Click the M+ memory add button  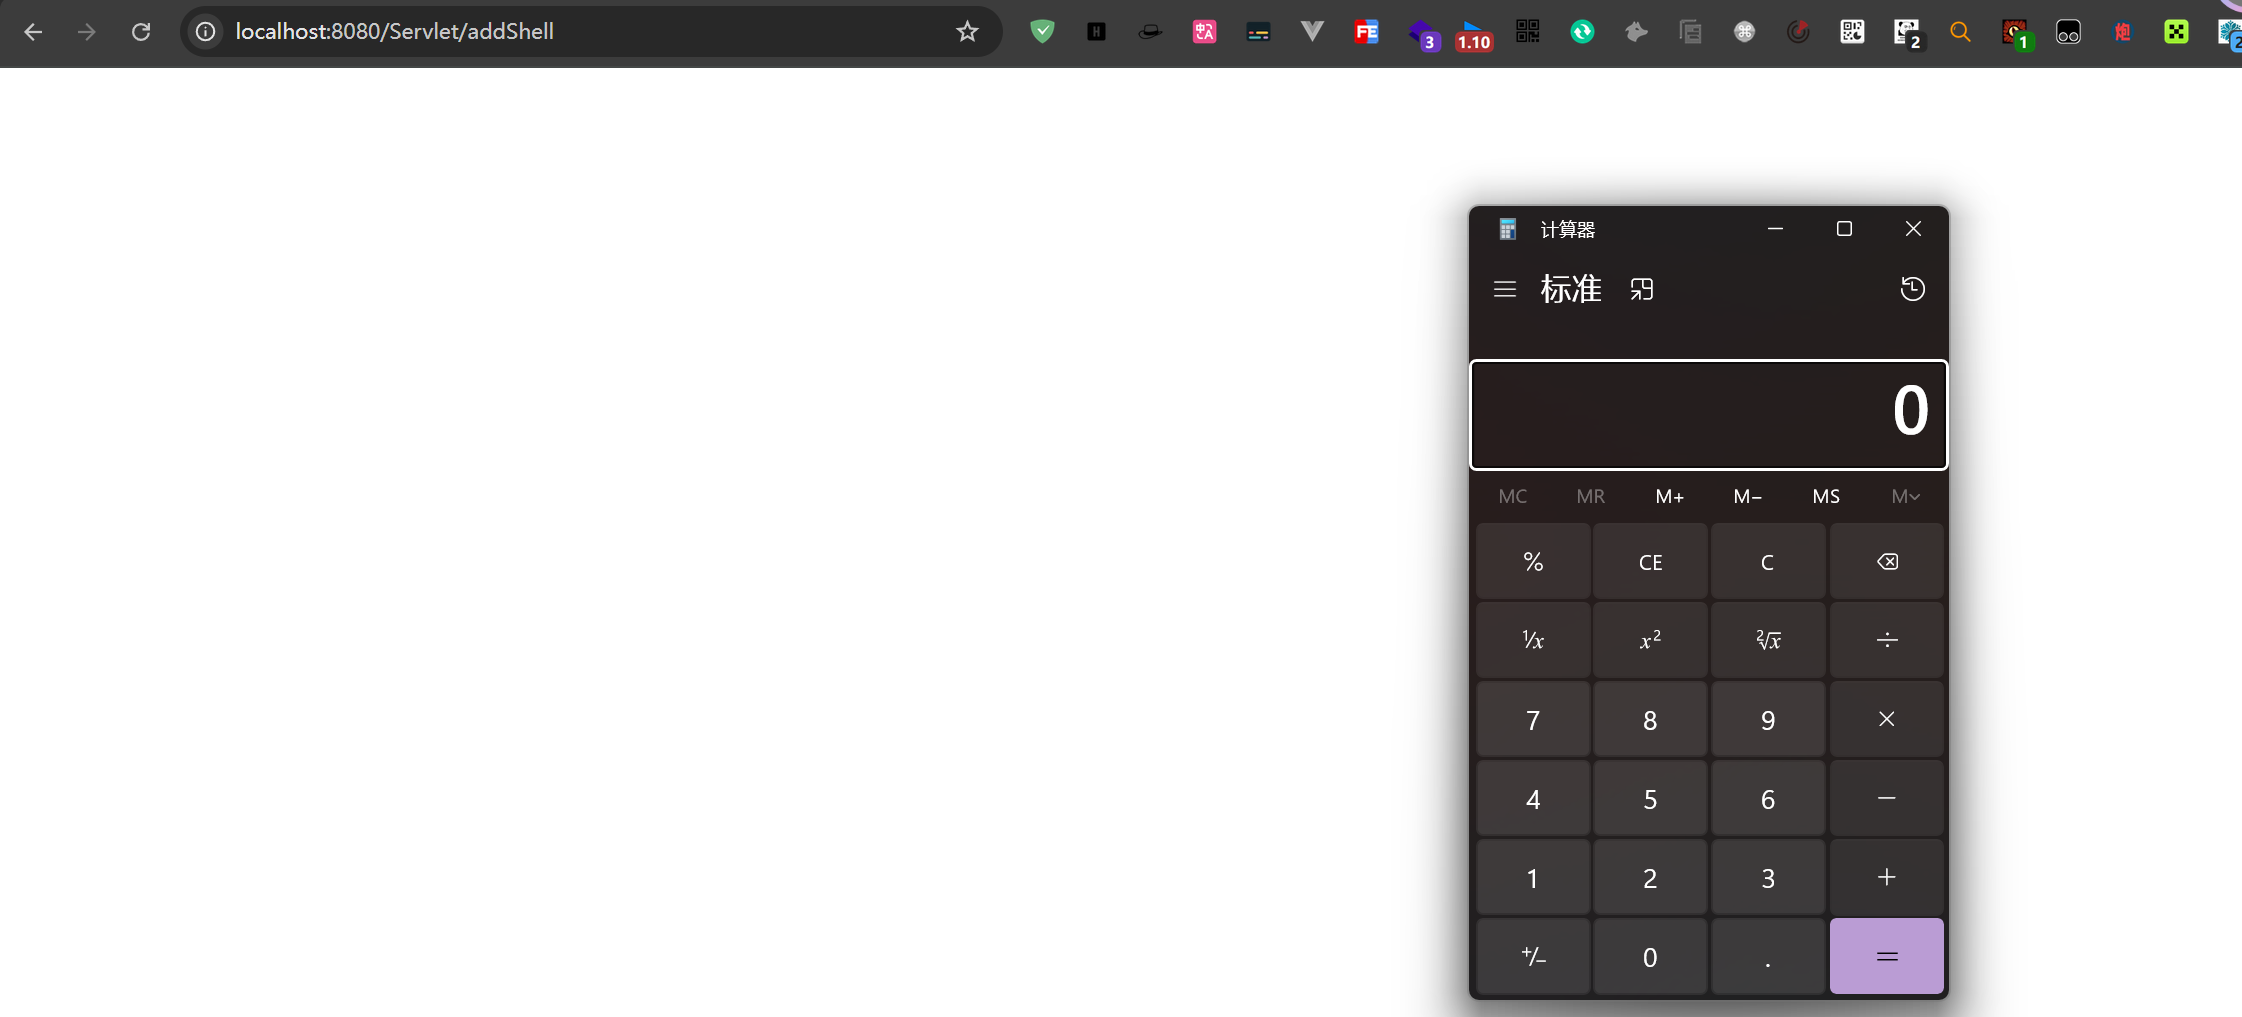1670,497
